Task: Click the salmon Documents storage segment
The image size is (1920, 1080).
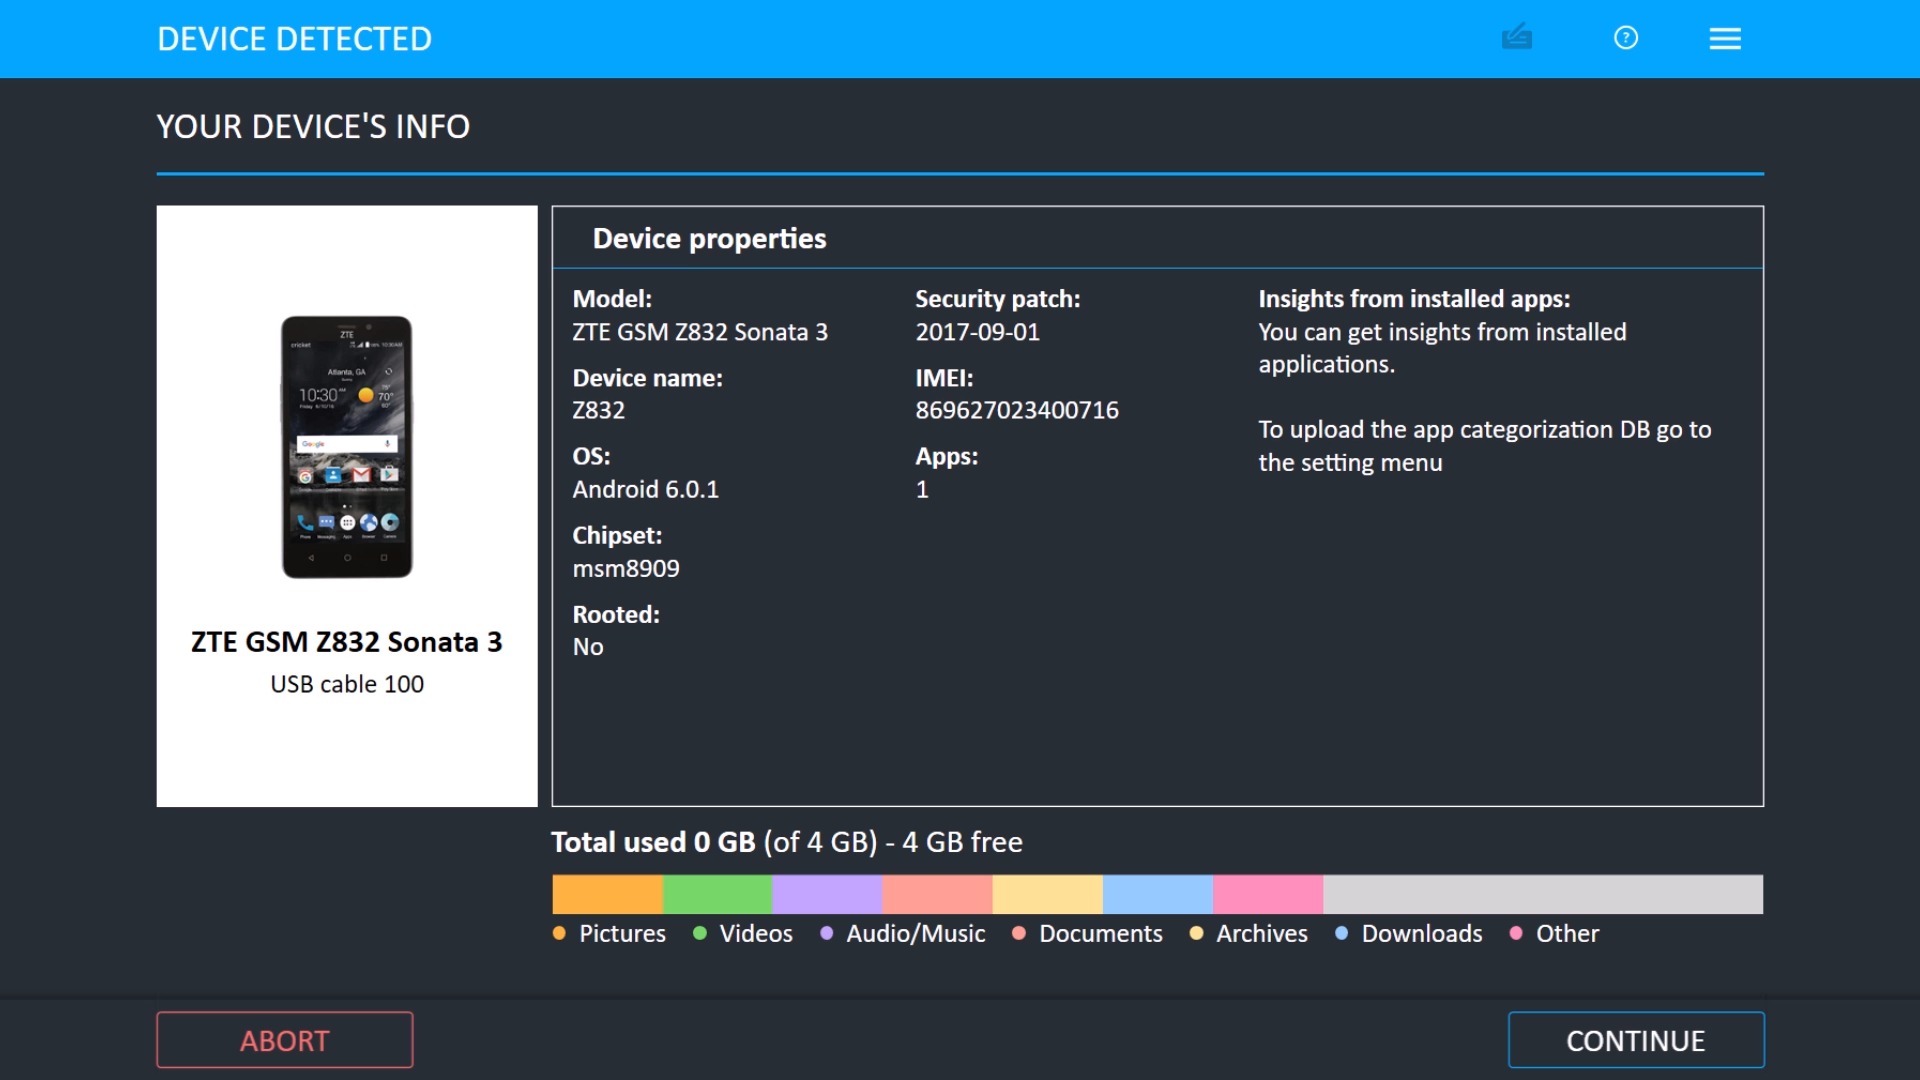Action: click(937, 894)
